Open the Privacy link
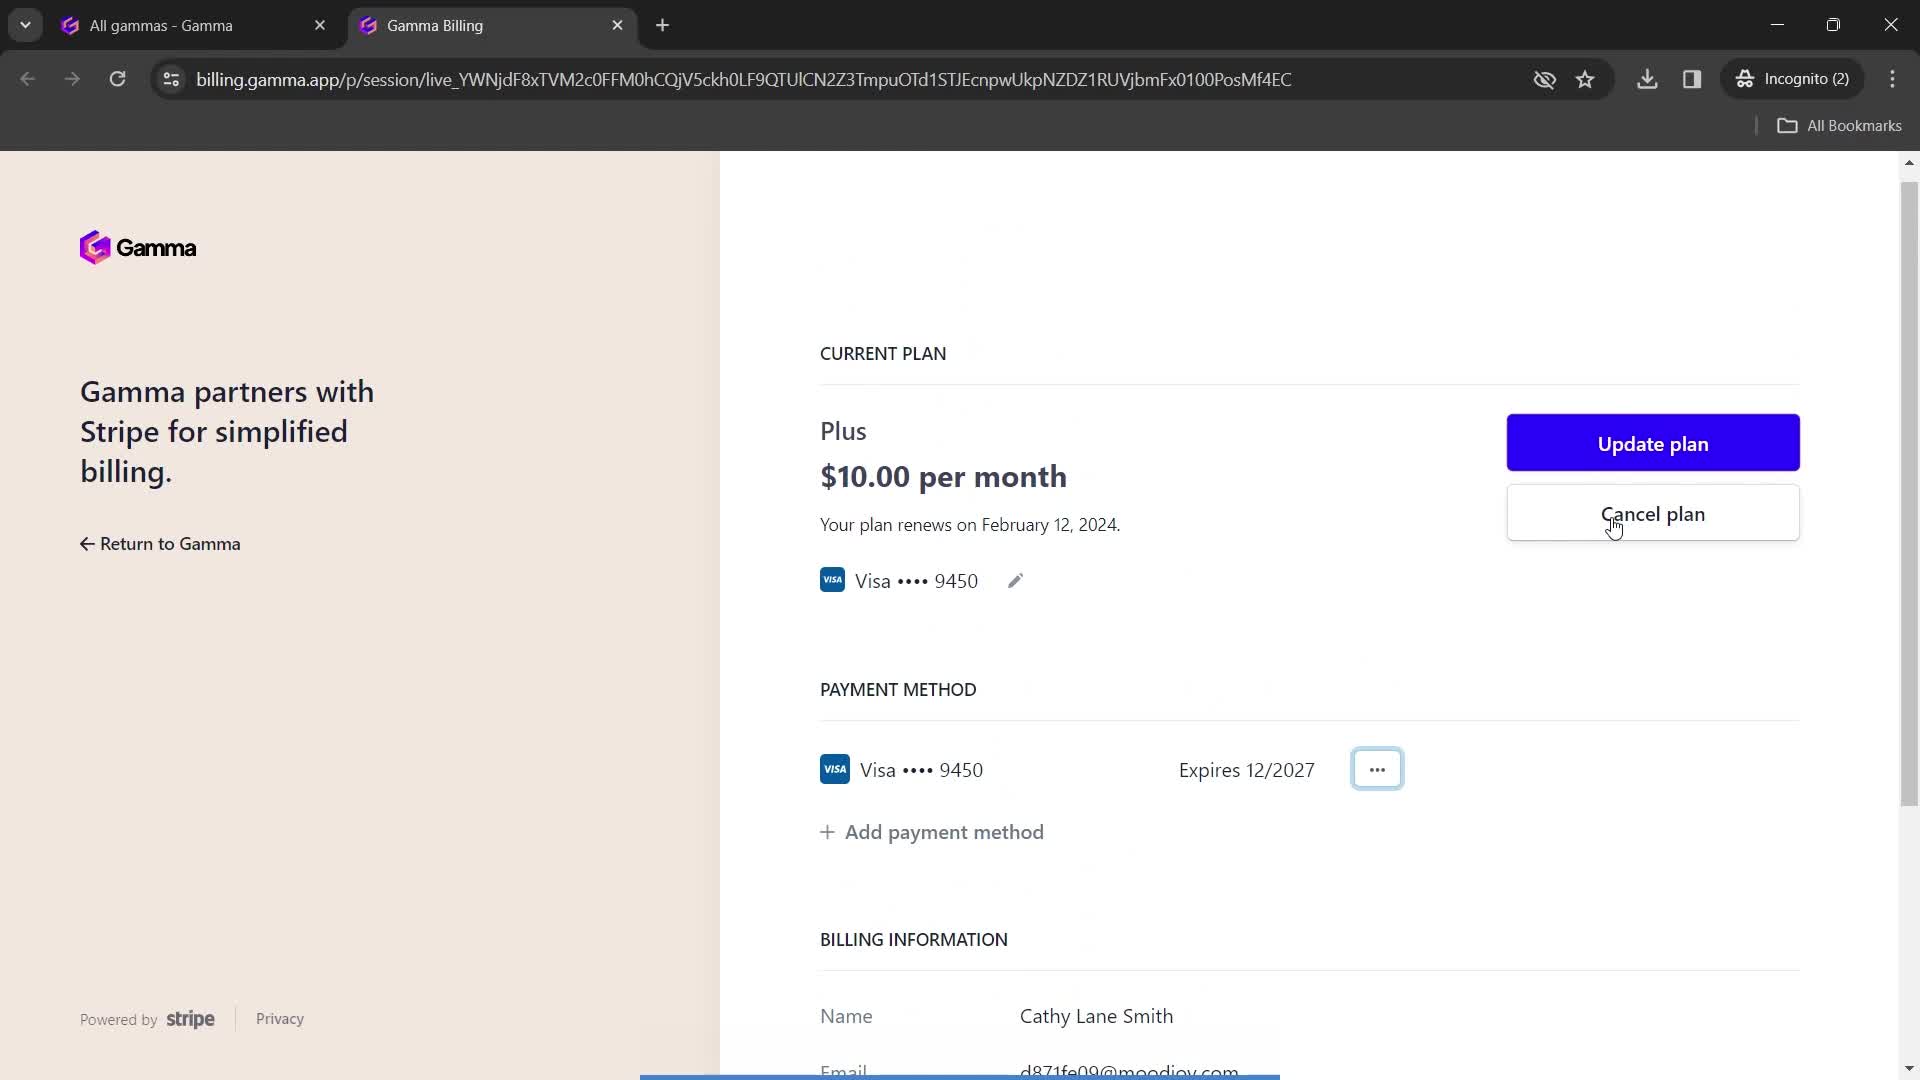 (x=280, y=1019)
